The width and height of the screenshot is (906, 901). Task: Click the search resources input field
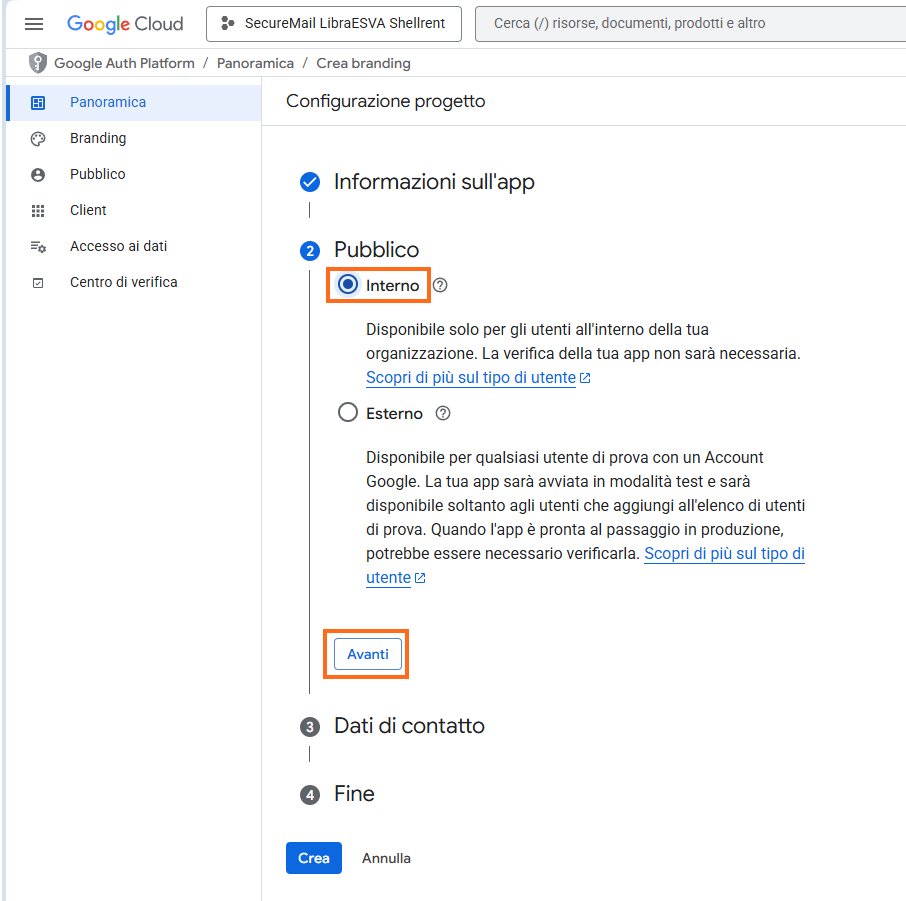click(690, 24)
